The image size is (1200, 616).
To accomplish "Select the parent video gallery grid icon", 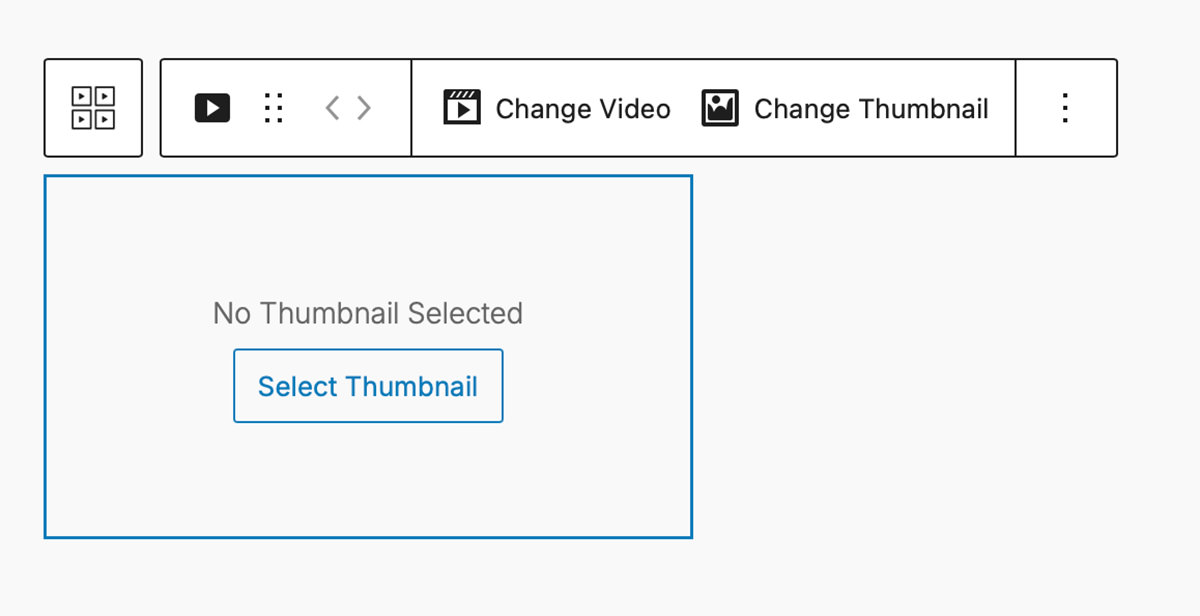I will click(x=93, y=108).
